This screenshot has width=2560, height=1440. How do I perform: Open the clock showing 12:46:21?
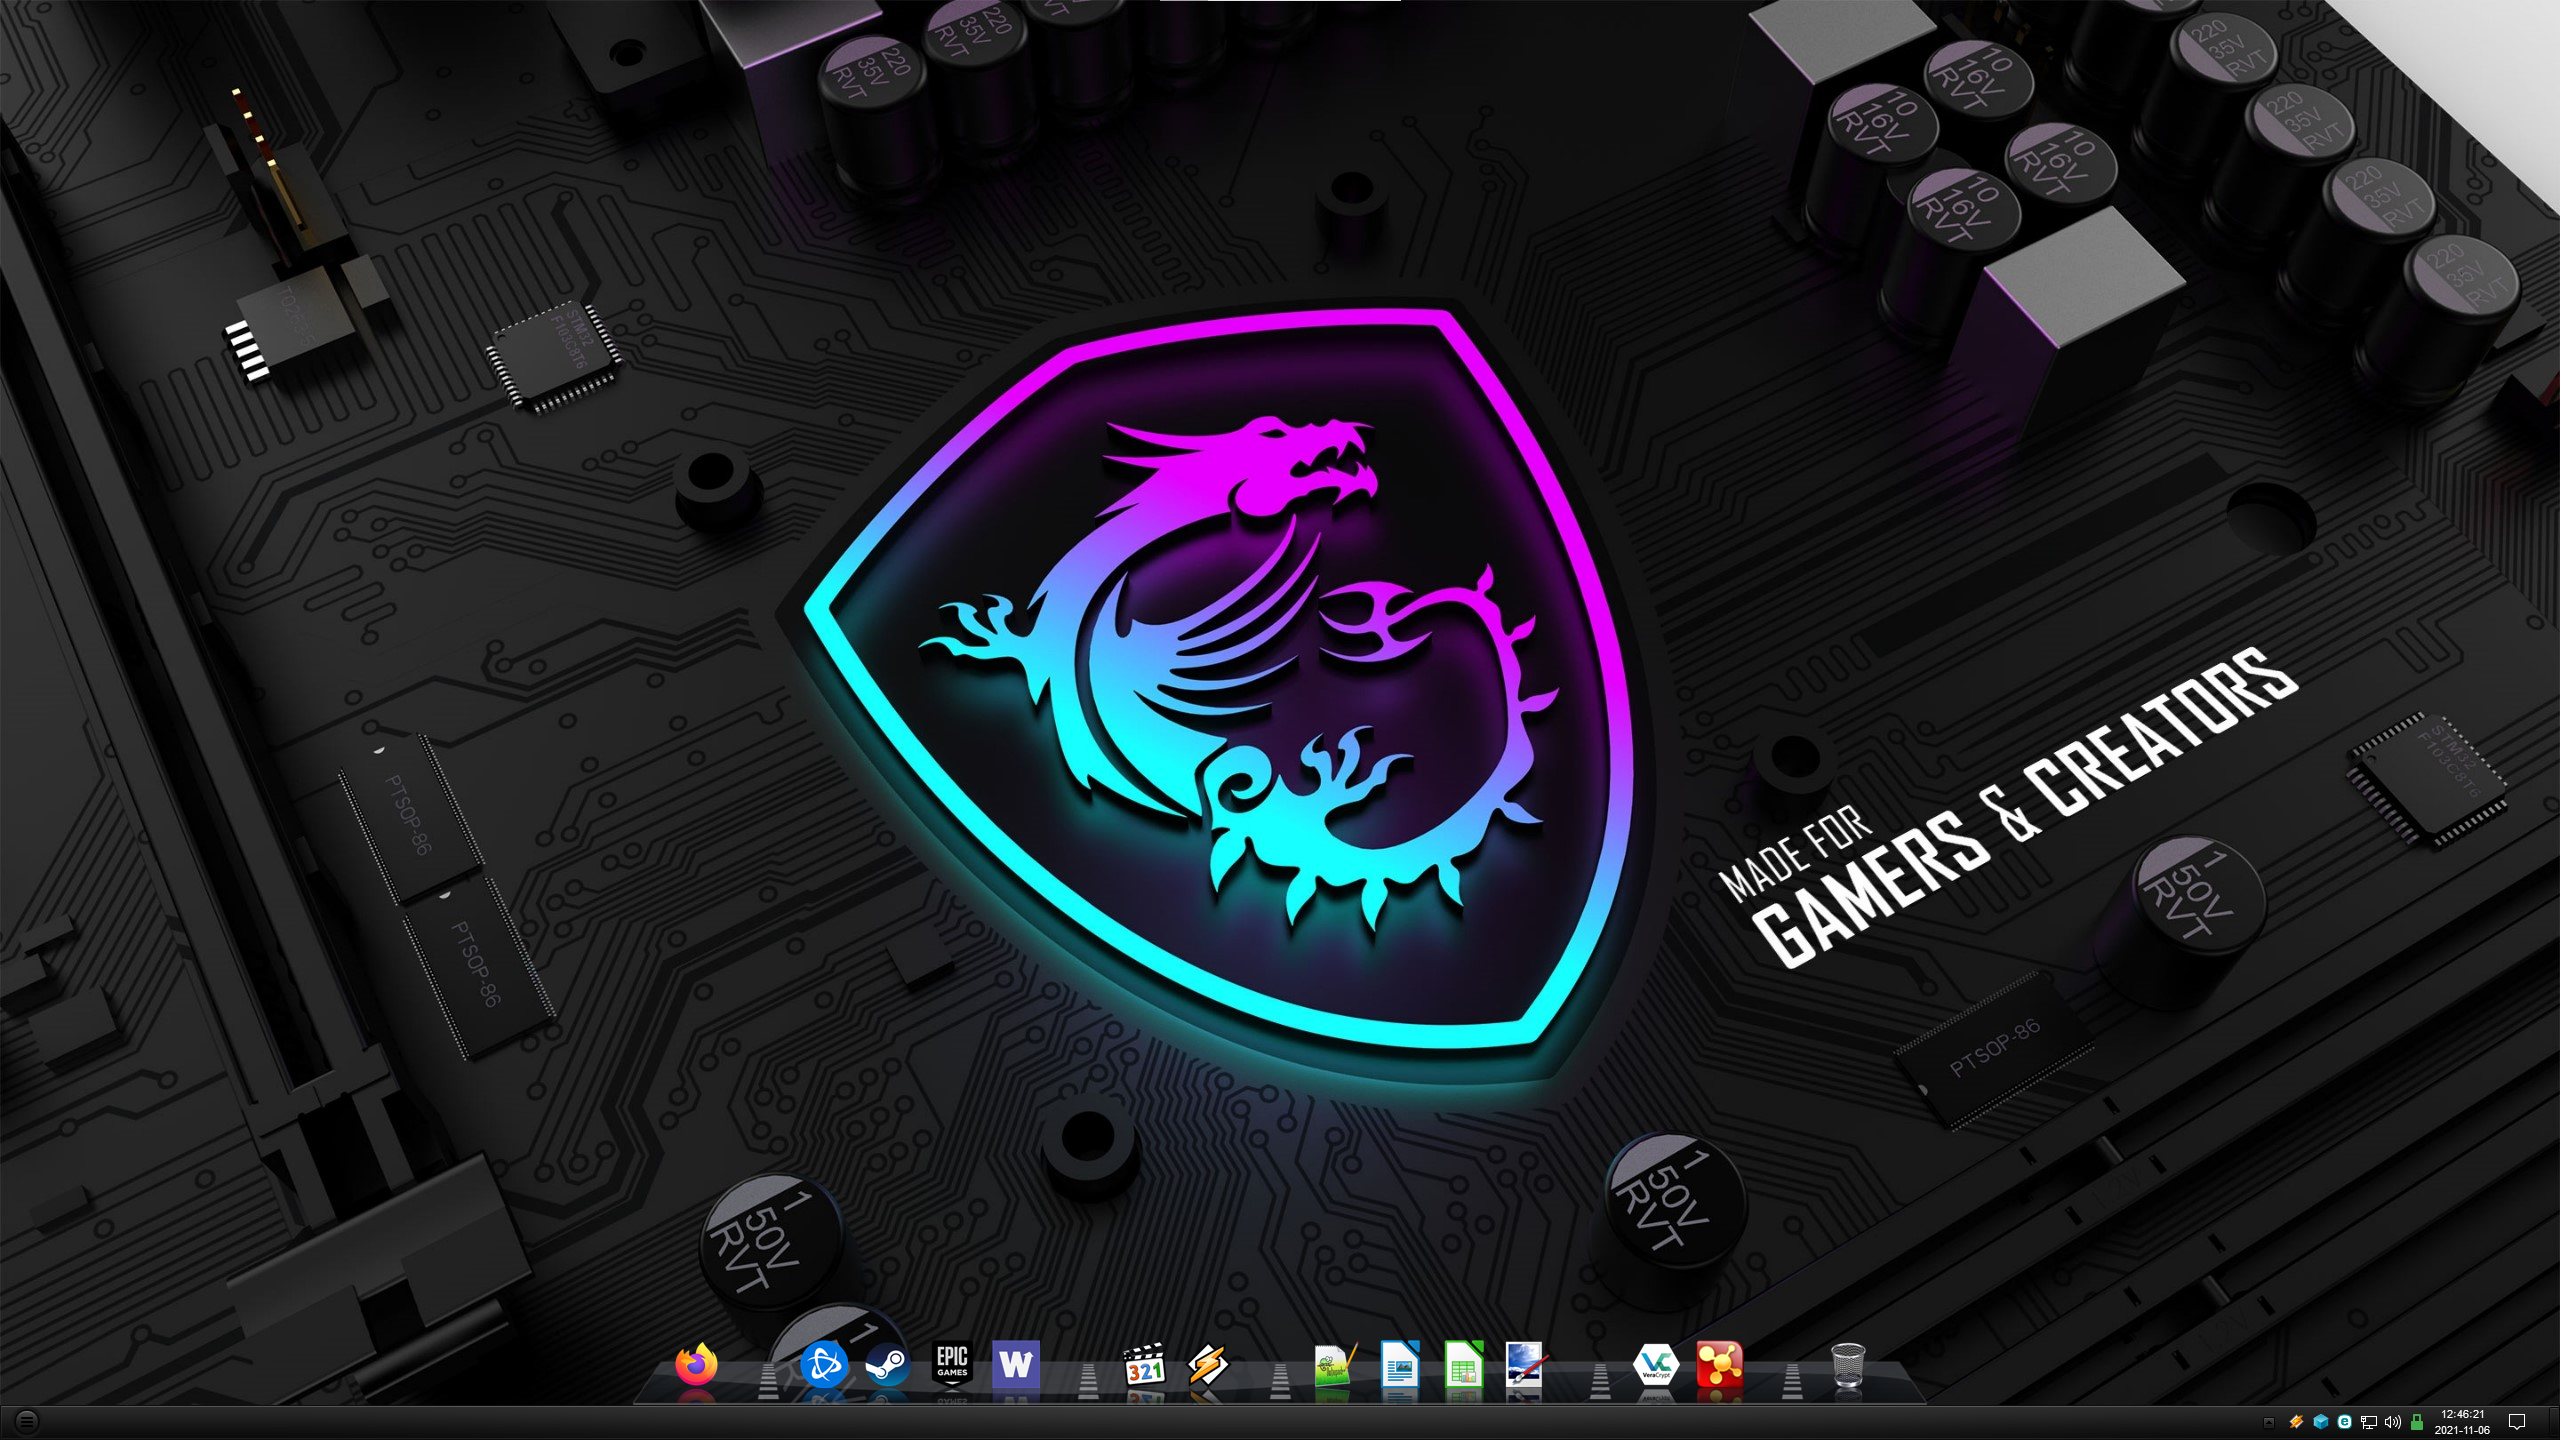2462,1422
